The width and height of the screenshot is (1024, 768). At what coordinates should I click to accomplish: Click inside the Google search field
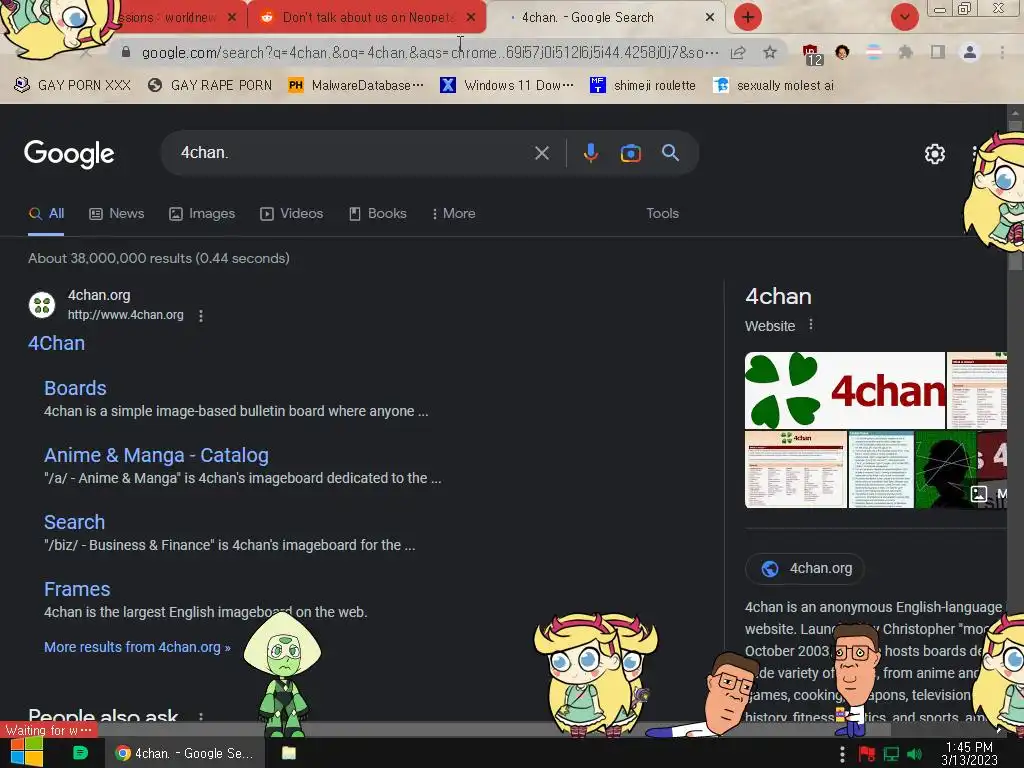click(353, 153)
